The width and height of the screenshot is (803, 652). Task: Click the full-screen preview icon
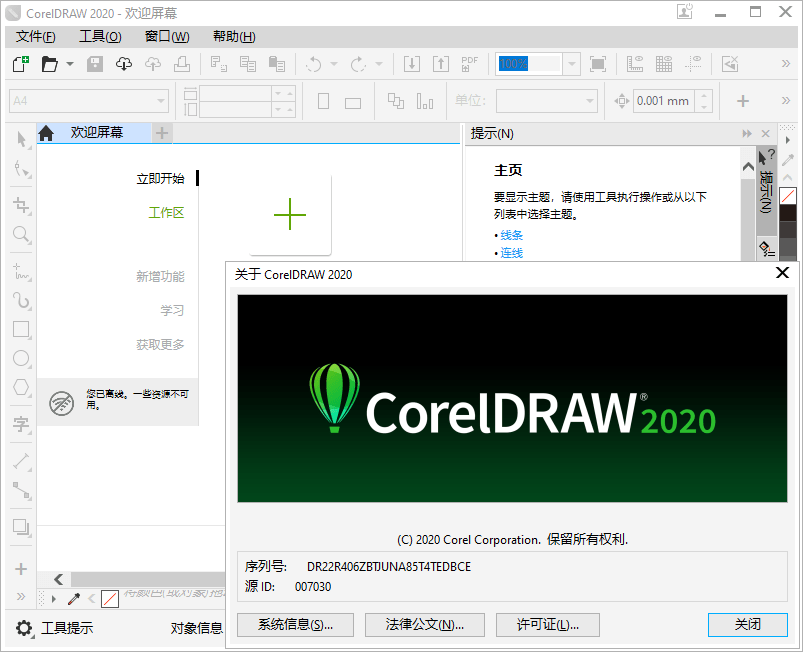598,64
